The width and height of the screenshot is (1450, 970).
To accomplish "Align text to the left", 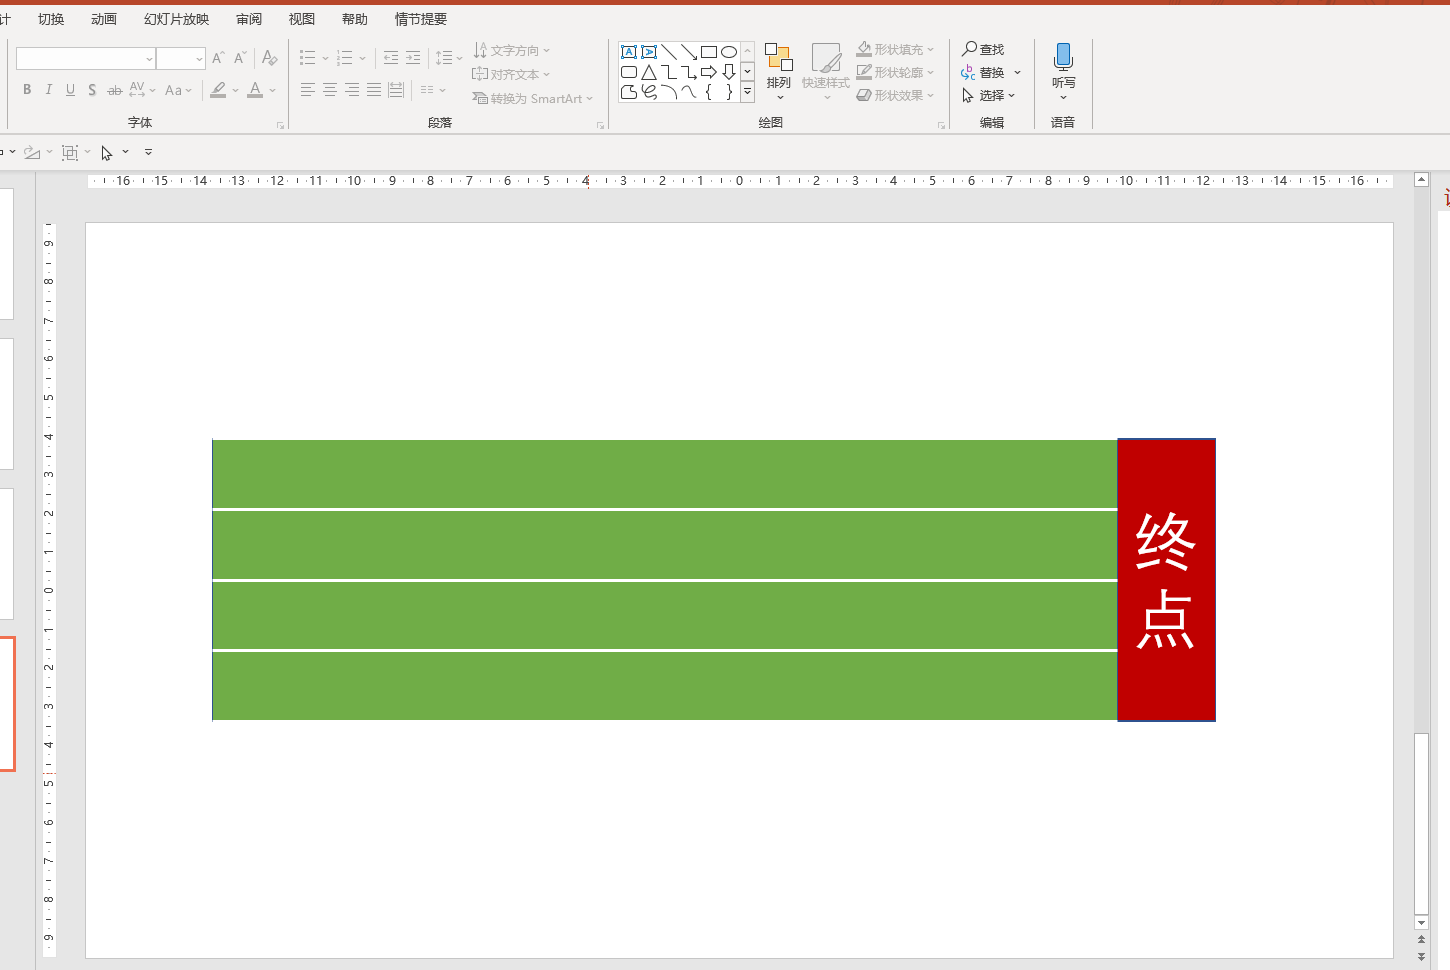I will (308, 90).
